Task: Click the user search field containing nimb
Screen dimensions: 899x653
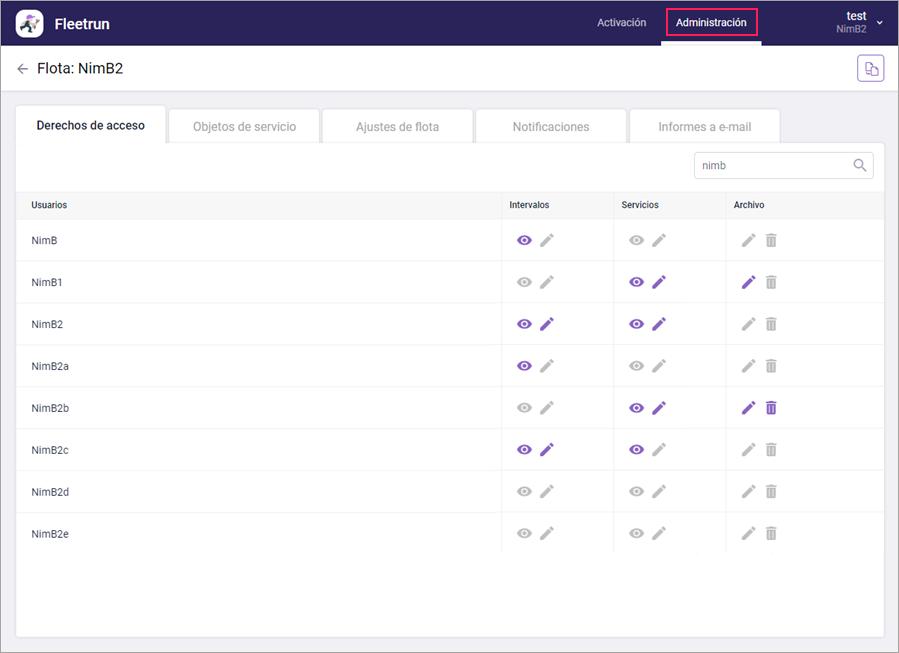Action: 770,166
